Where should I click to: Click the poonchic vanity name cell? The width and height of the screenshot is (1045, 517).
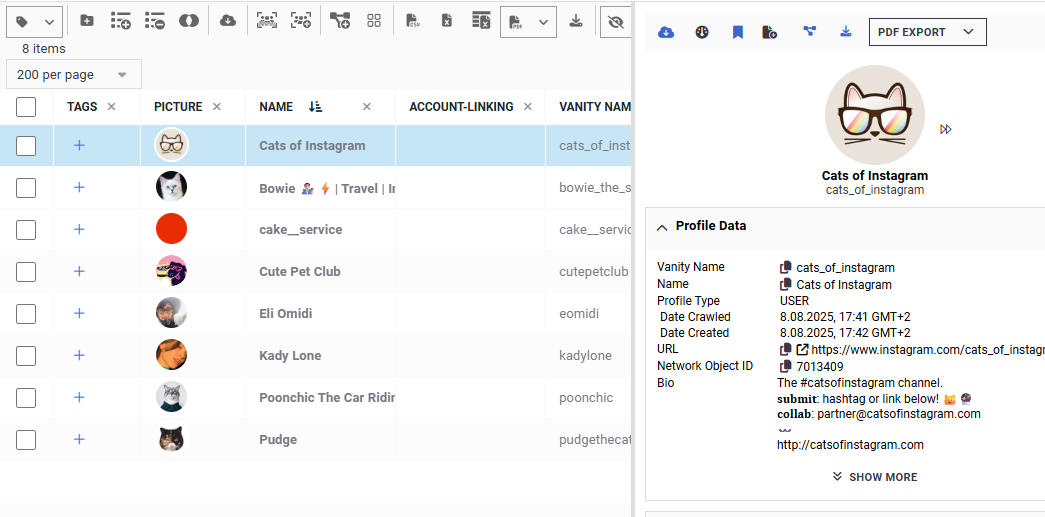point(586,398)
